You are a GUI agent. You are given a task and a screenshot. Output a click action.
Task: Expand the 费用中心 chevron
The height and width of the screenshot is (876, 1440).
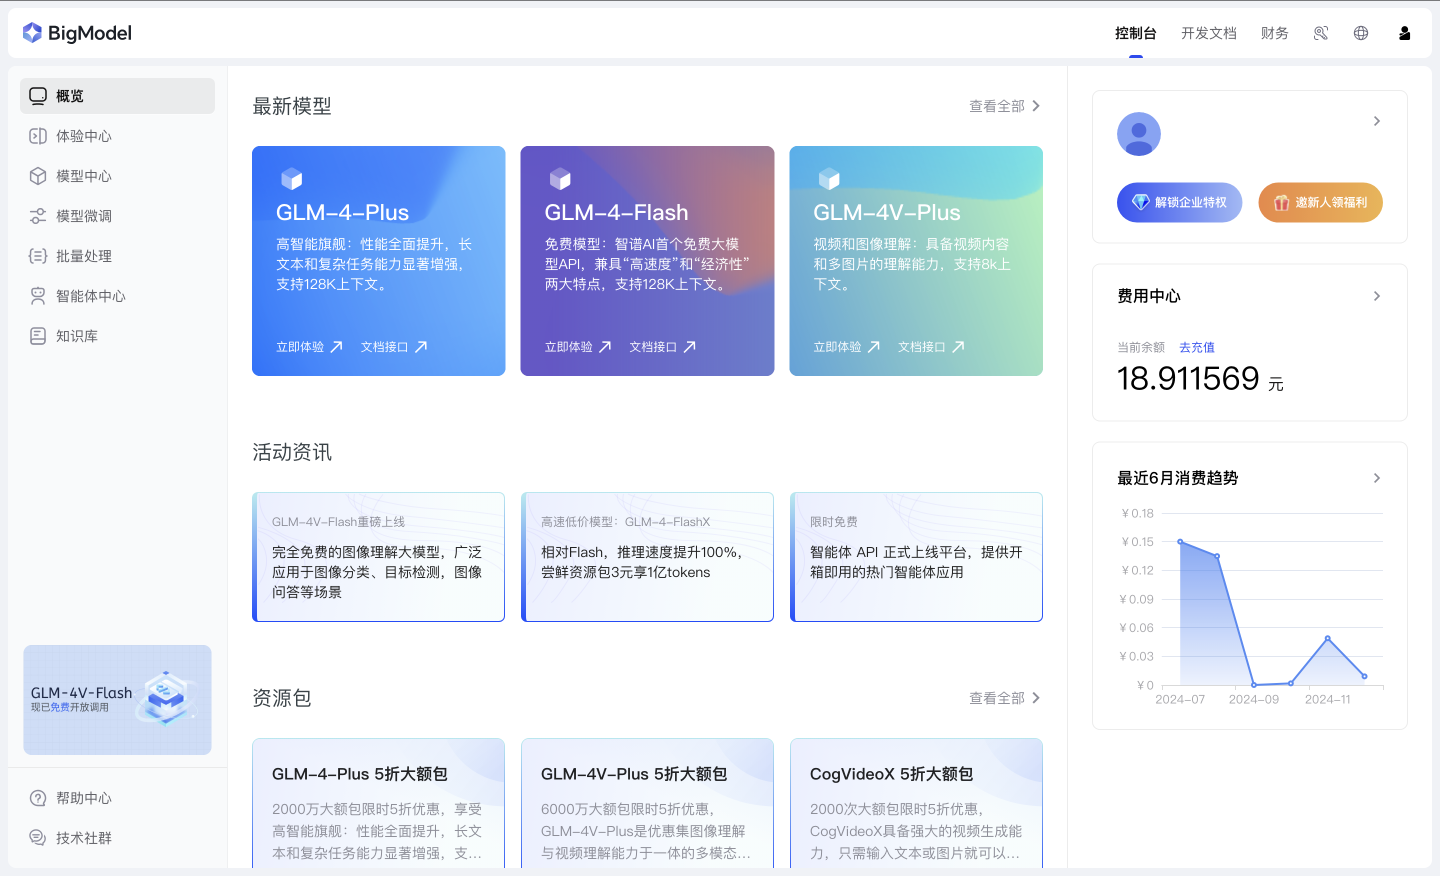click(1377, 296)
